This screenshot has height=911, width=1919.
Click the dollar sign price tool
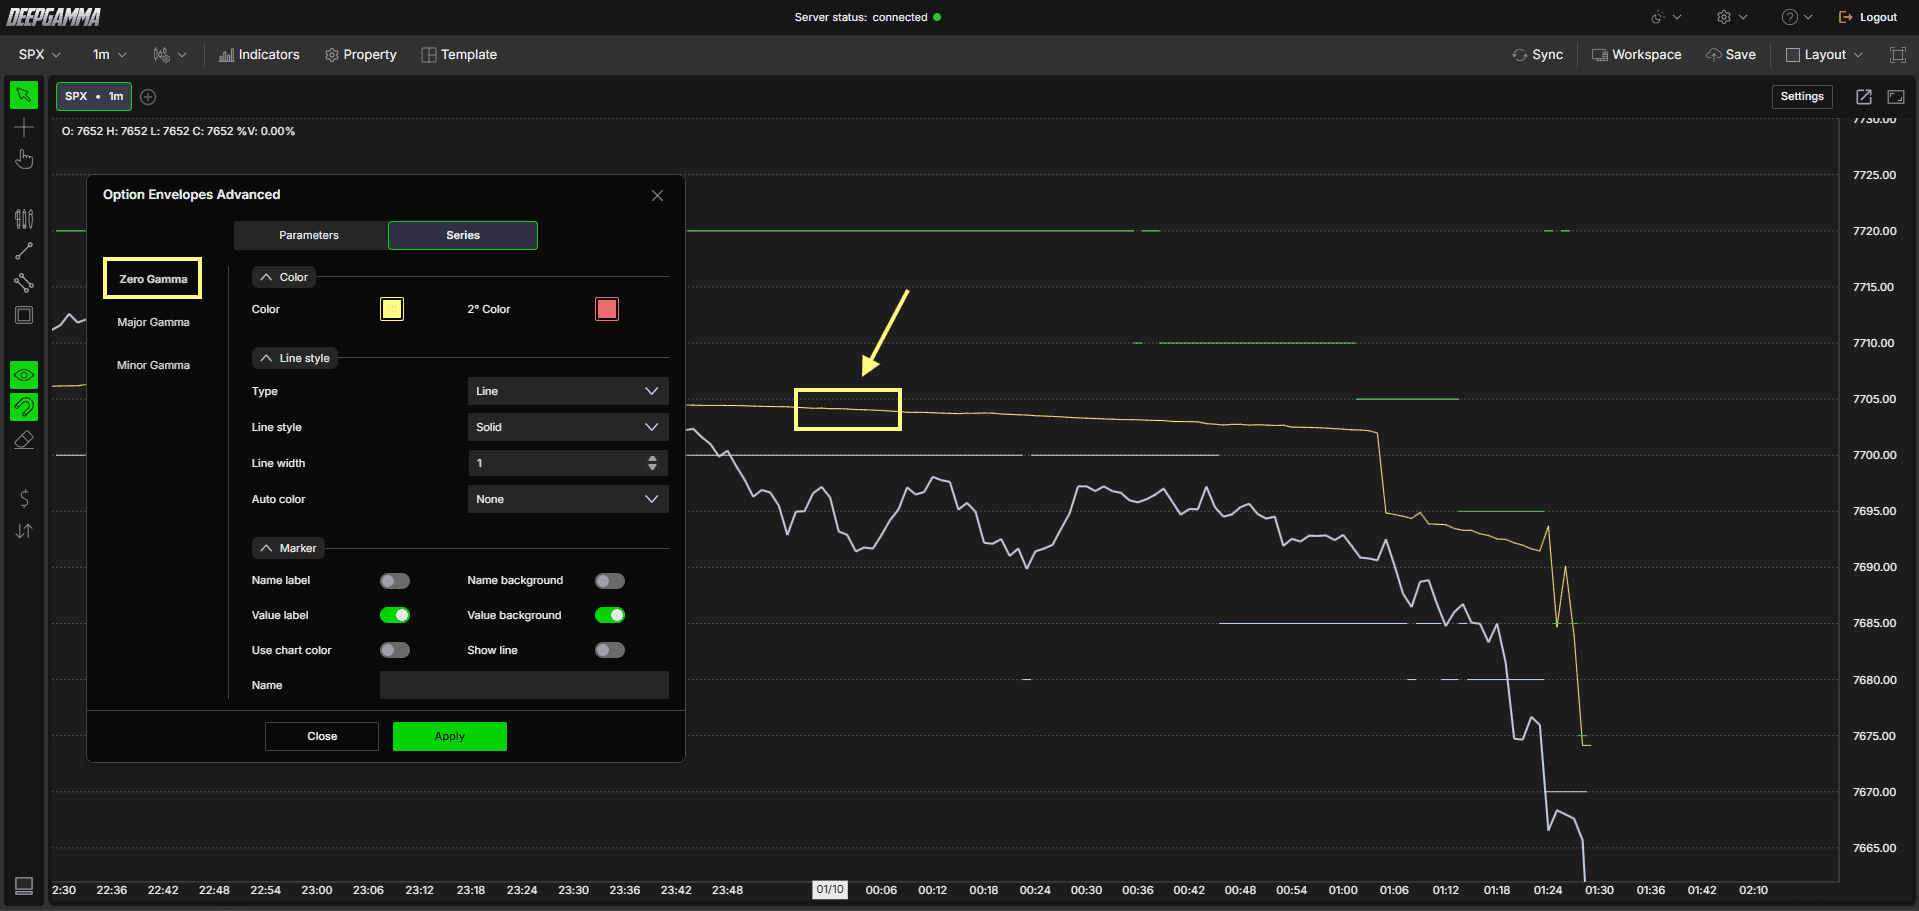click(x=24, y=498)
